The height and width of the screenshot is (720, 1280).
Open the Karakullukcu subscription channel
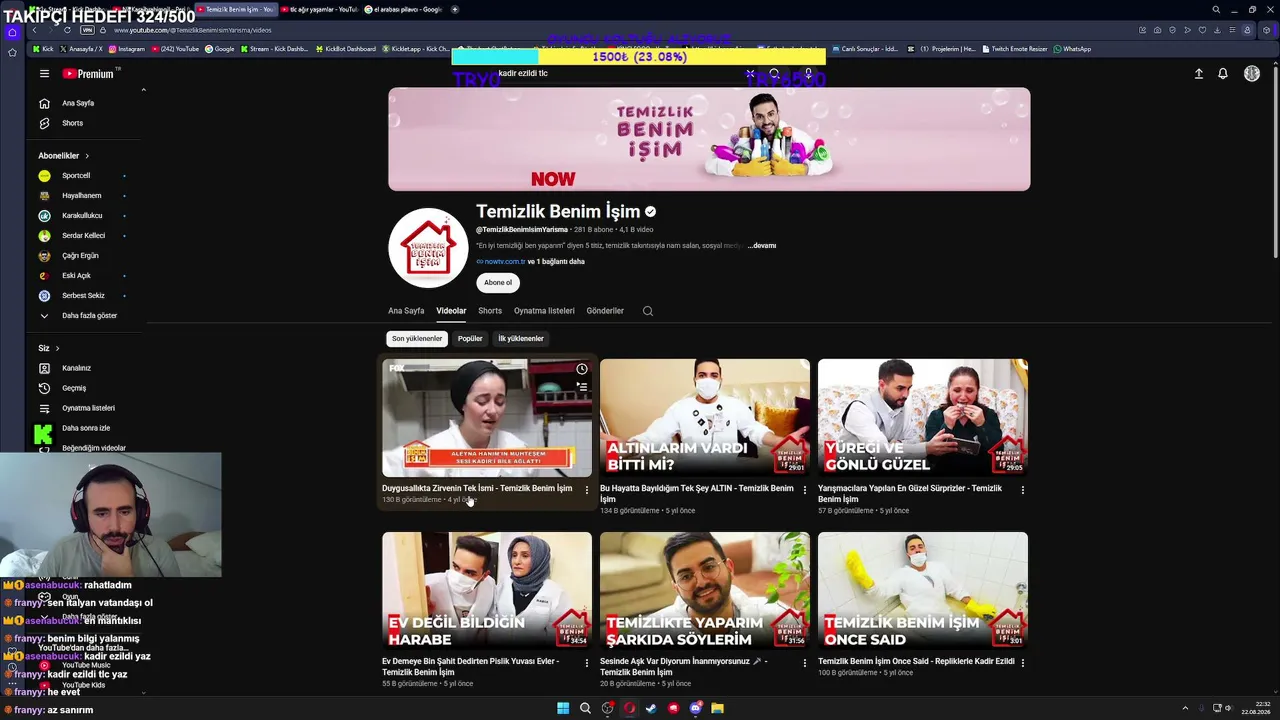coord(82,216)
